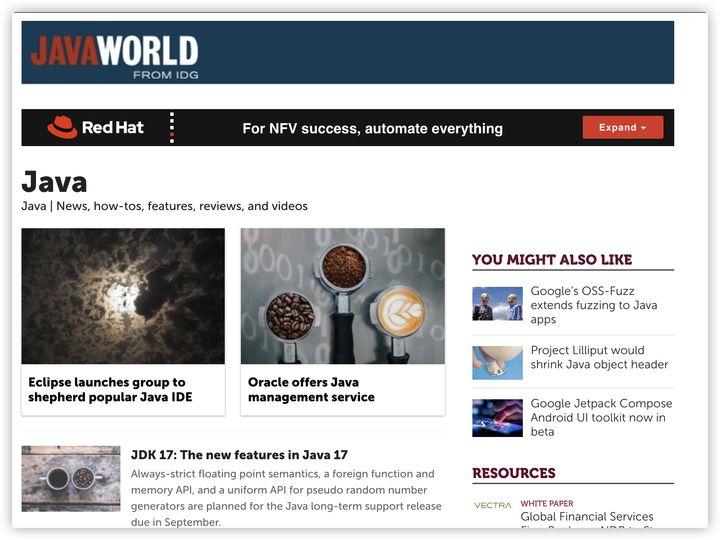This screenshot has width=720, height=540.
Task: Click the JDK 17 article summary text
Action: tap(286, 498)
